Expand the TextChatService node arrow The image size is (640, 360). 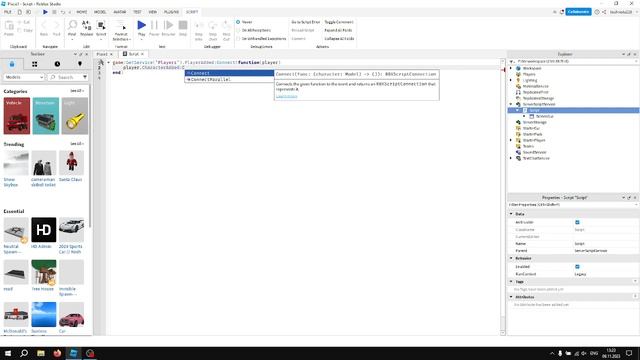tap(511, 158)
